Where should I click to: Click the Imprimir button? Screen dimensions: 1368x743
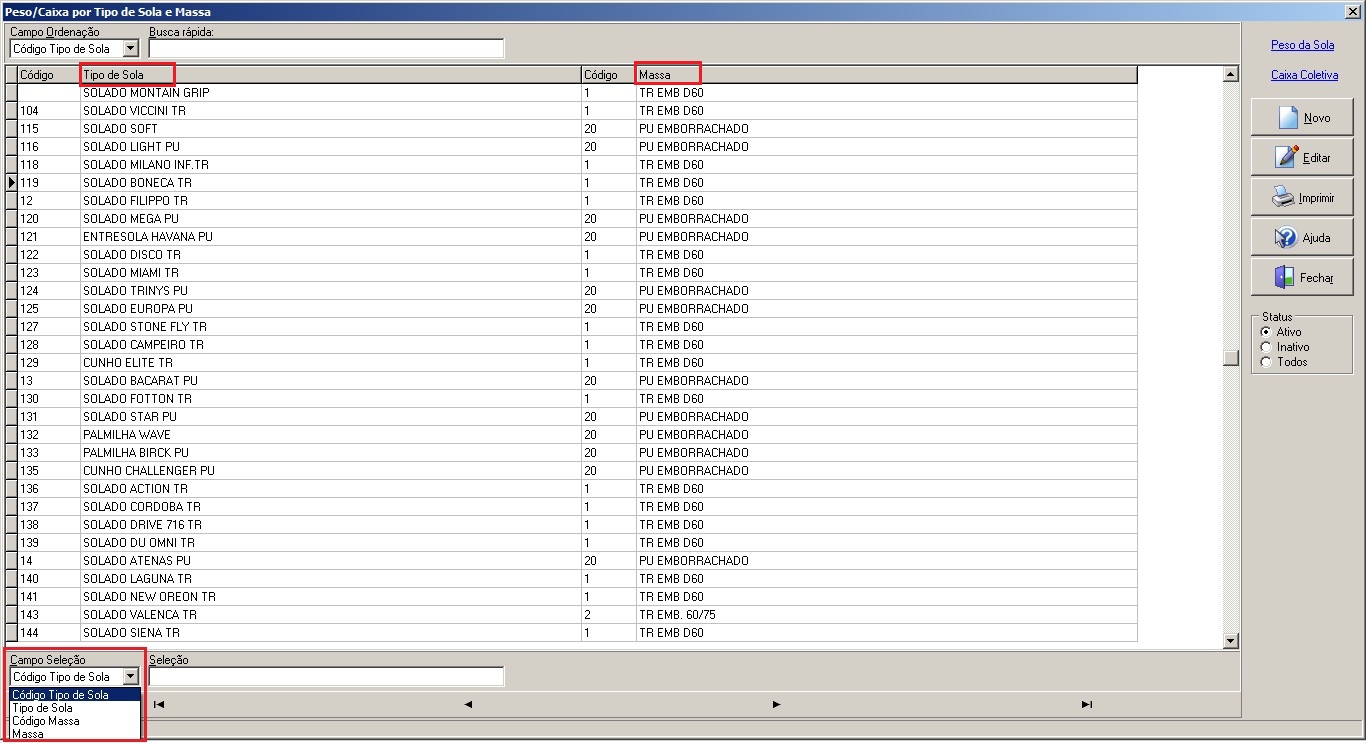point(1301,198)
